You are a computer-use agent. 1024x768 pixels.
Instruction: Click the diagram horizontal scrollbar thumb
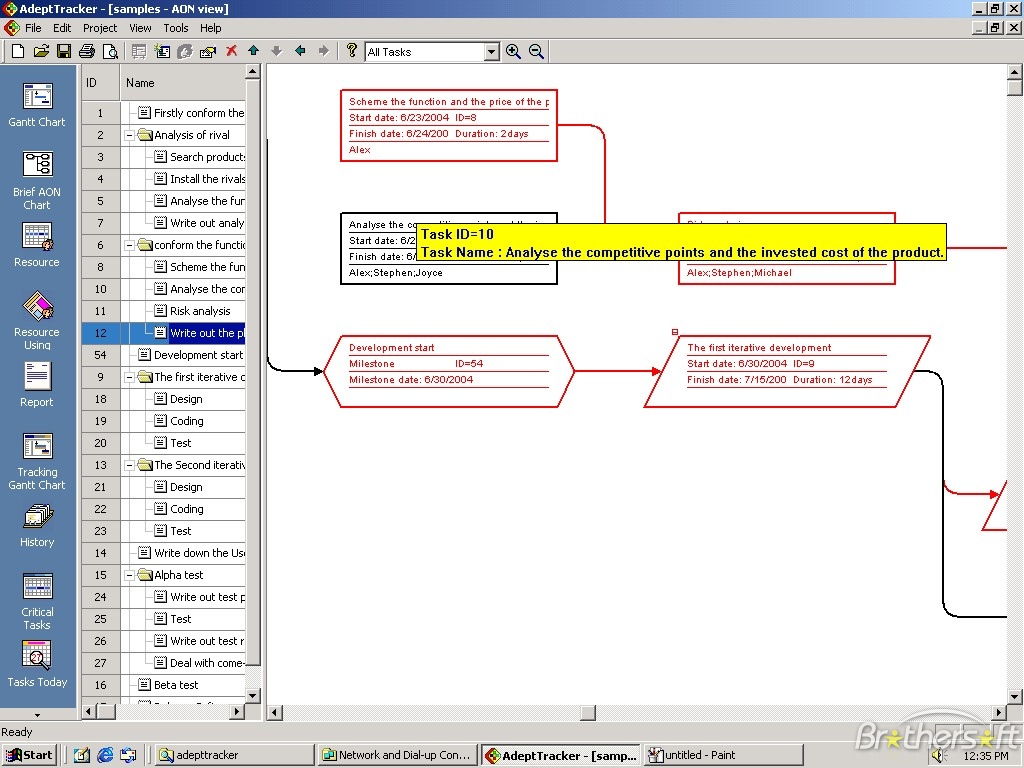pos(588,712)
